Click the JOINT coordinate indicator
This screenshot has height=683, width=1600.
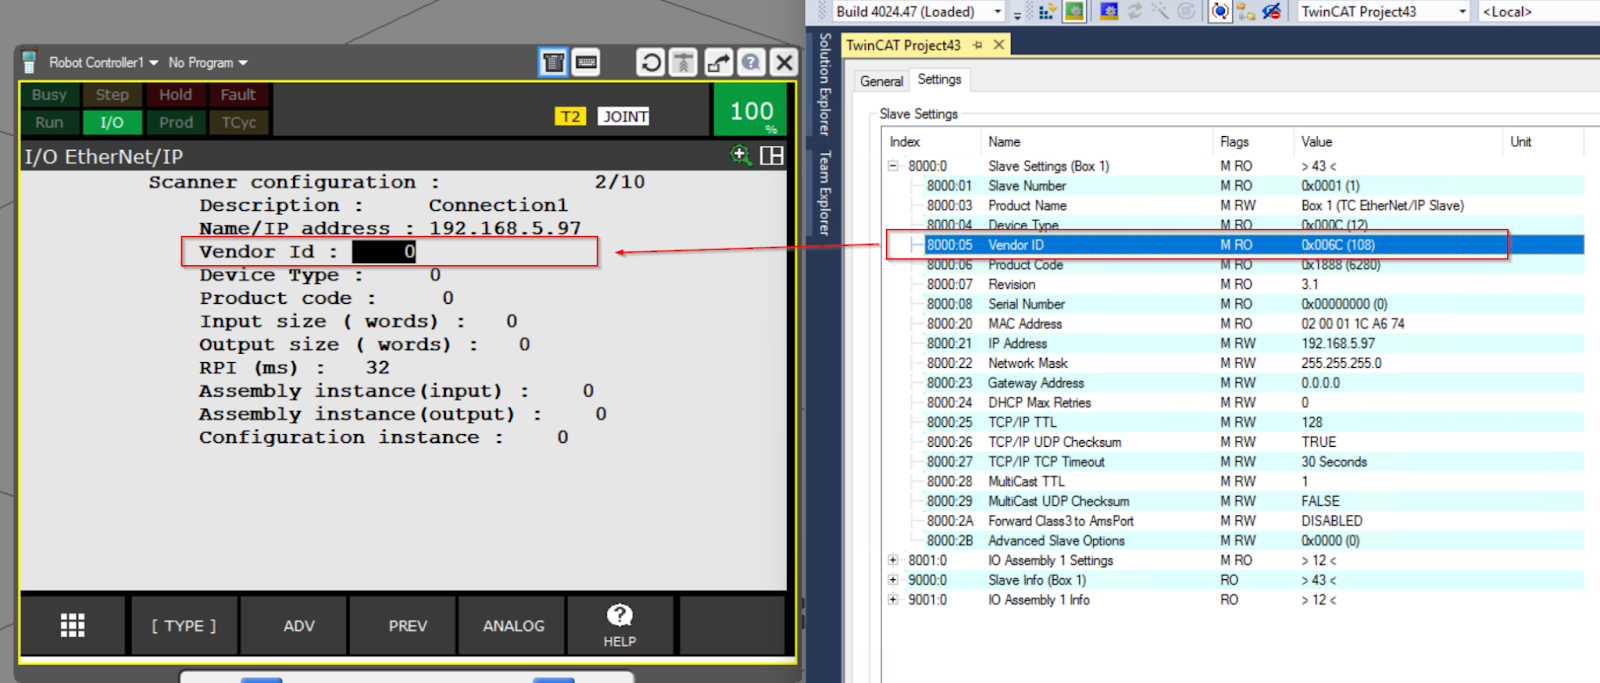tap(625, 117)
